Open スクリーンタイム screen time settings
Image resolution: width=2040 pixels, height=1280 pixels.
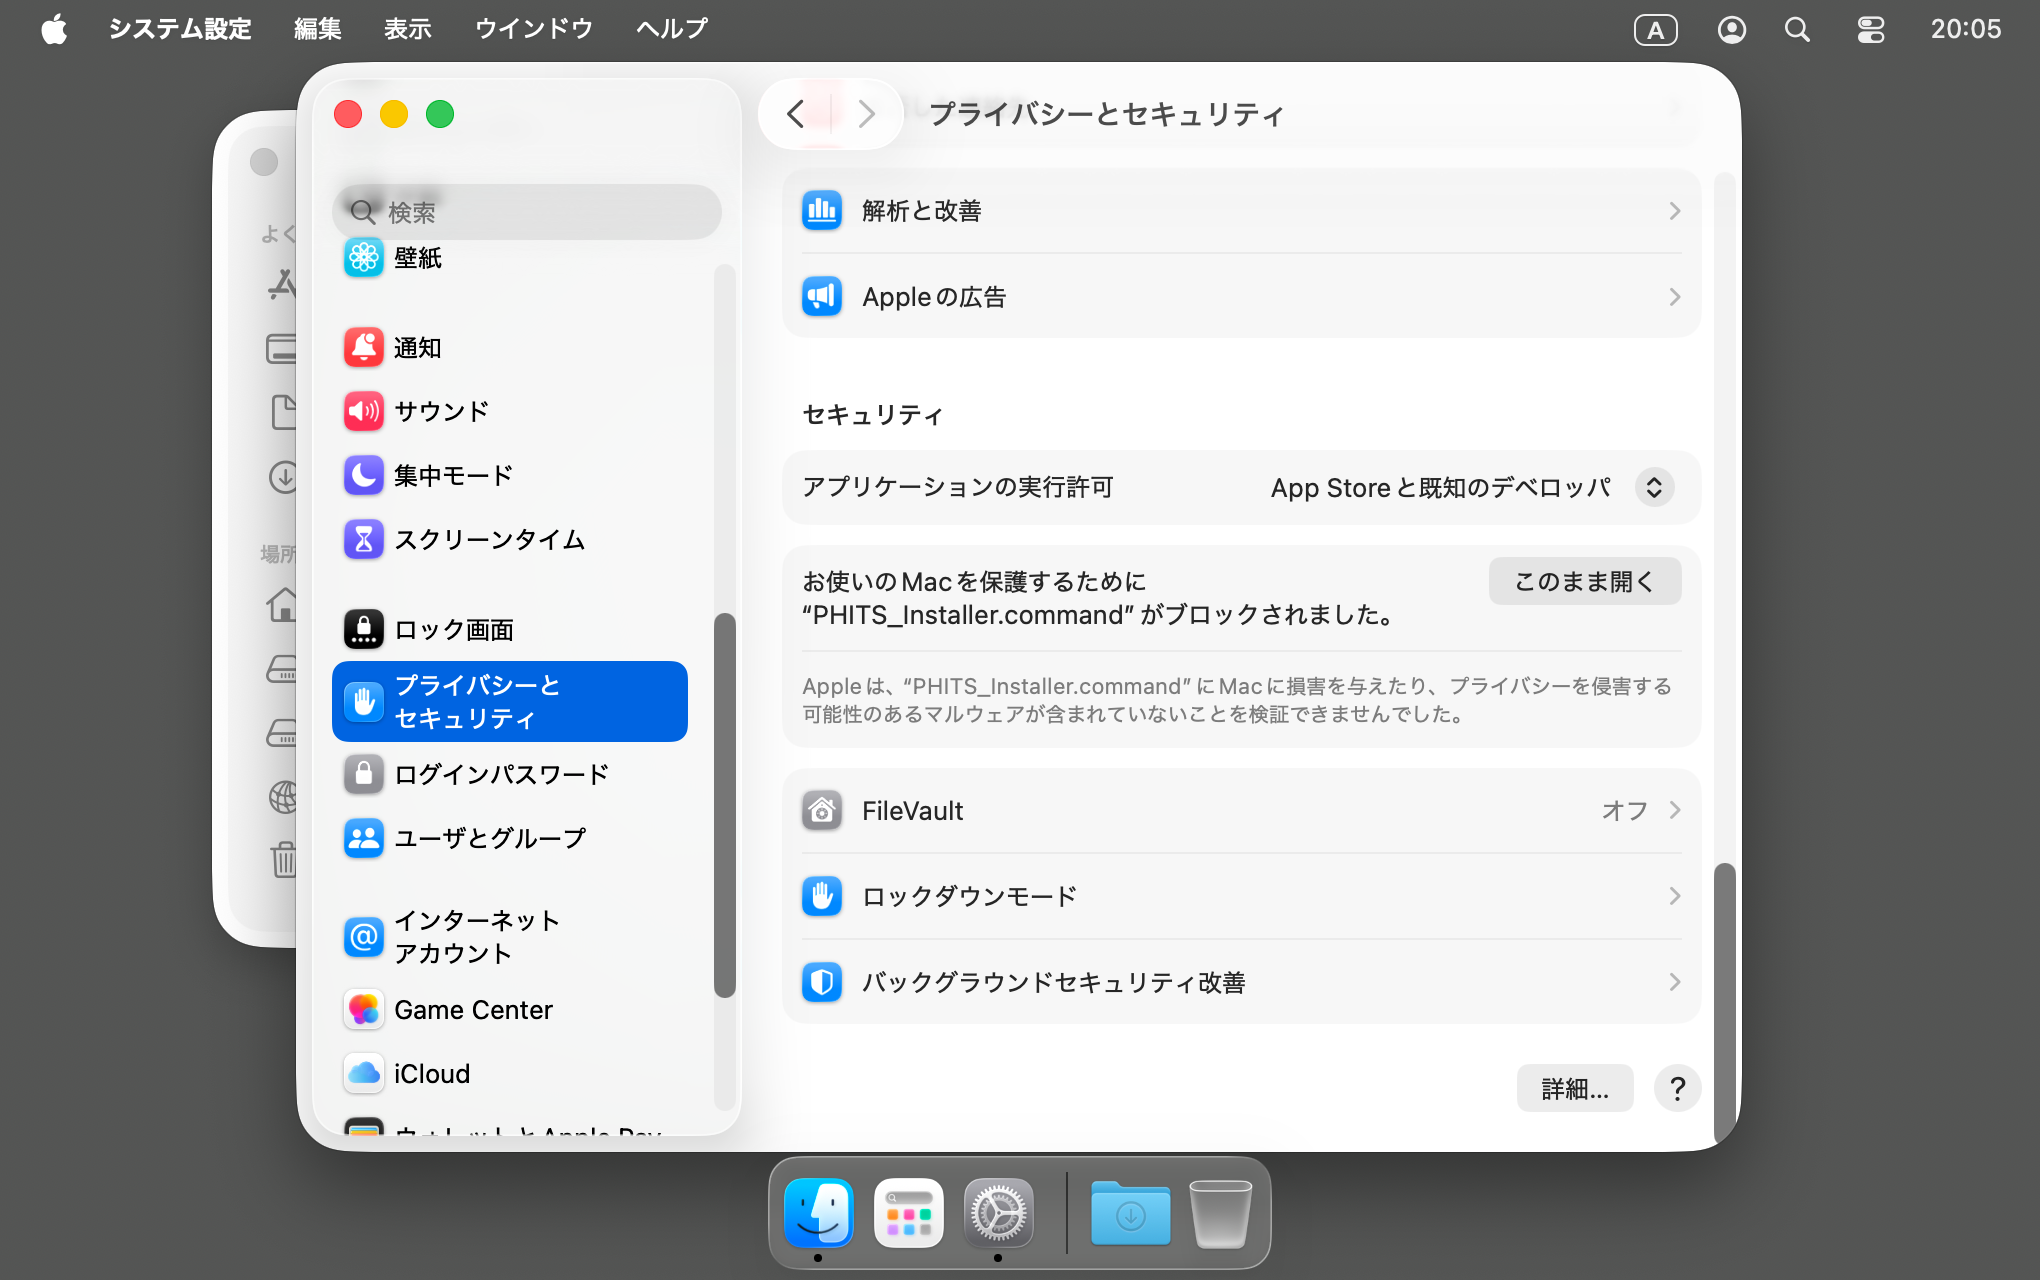click(488, 539)
